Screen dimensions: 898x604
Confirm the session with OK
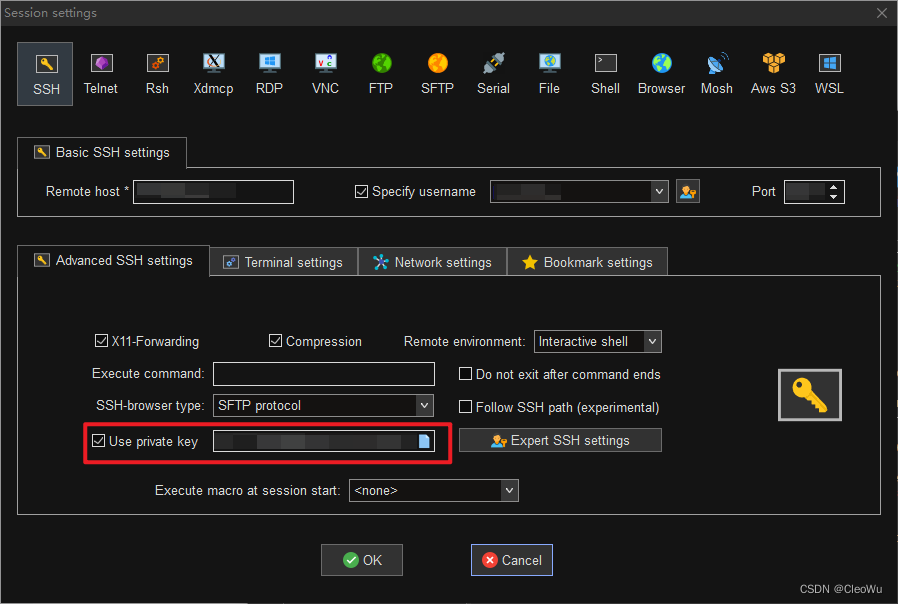[x=362, y=560]
